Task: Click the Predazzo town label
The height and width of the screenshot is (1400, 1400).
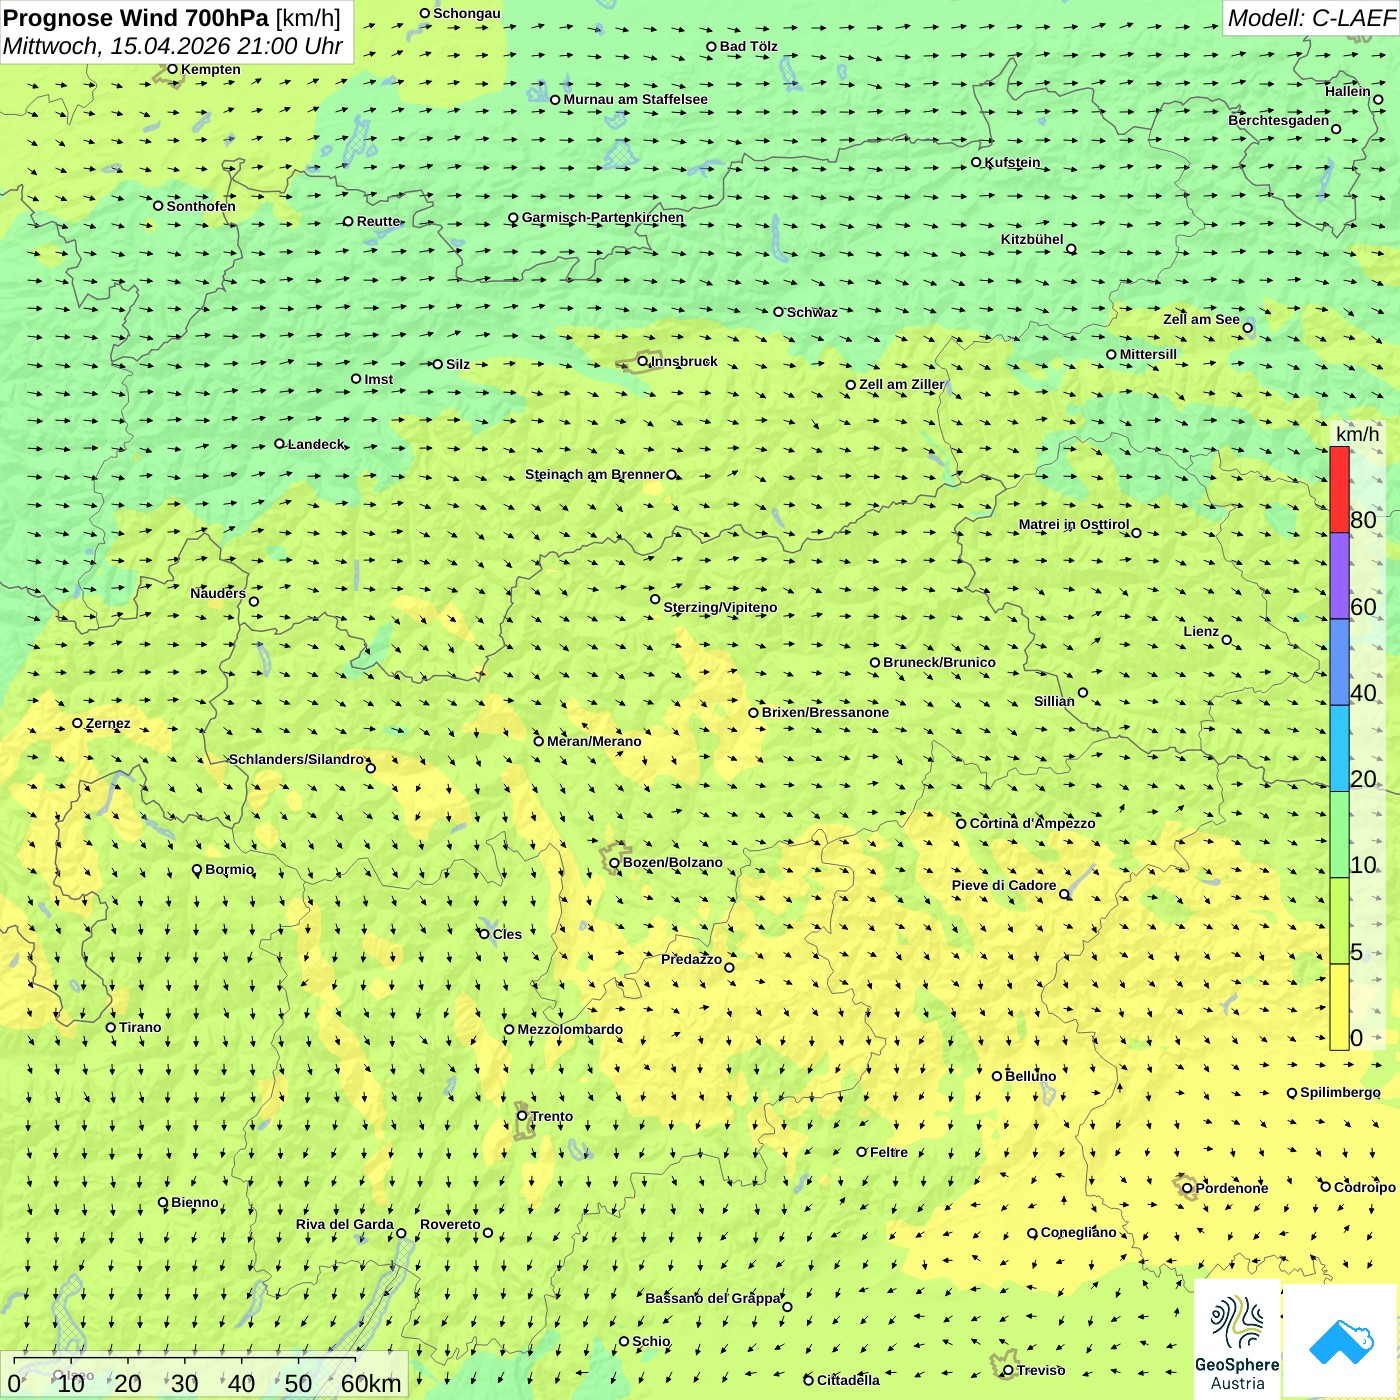Action: pos(691,959)
